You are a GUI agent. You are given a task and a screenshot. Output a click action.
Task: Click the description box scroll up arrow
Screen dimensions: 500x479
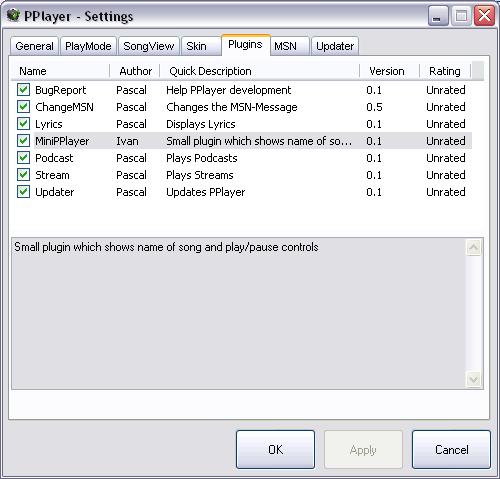[x=474, y=247]
